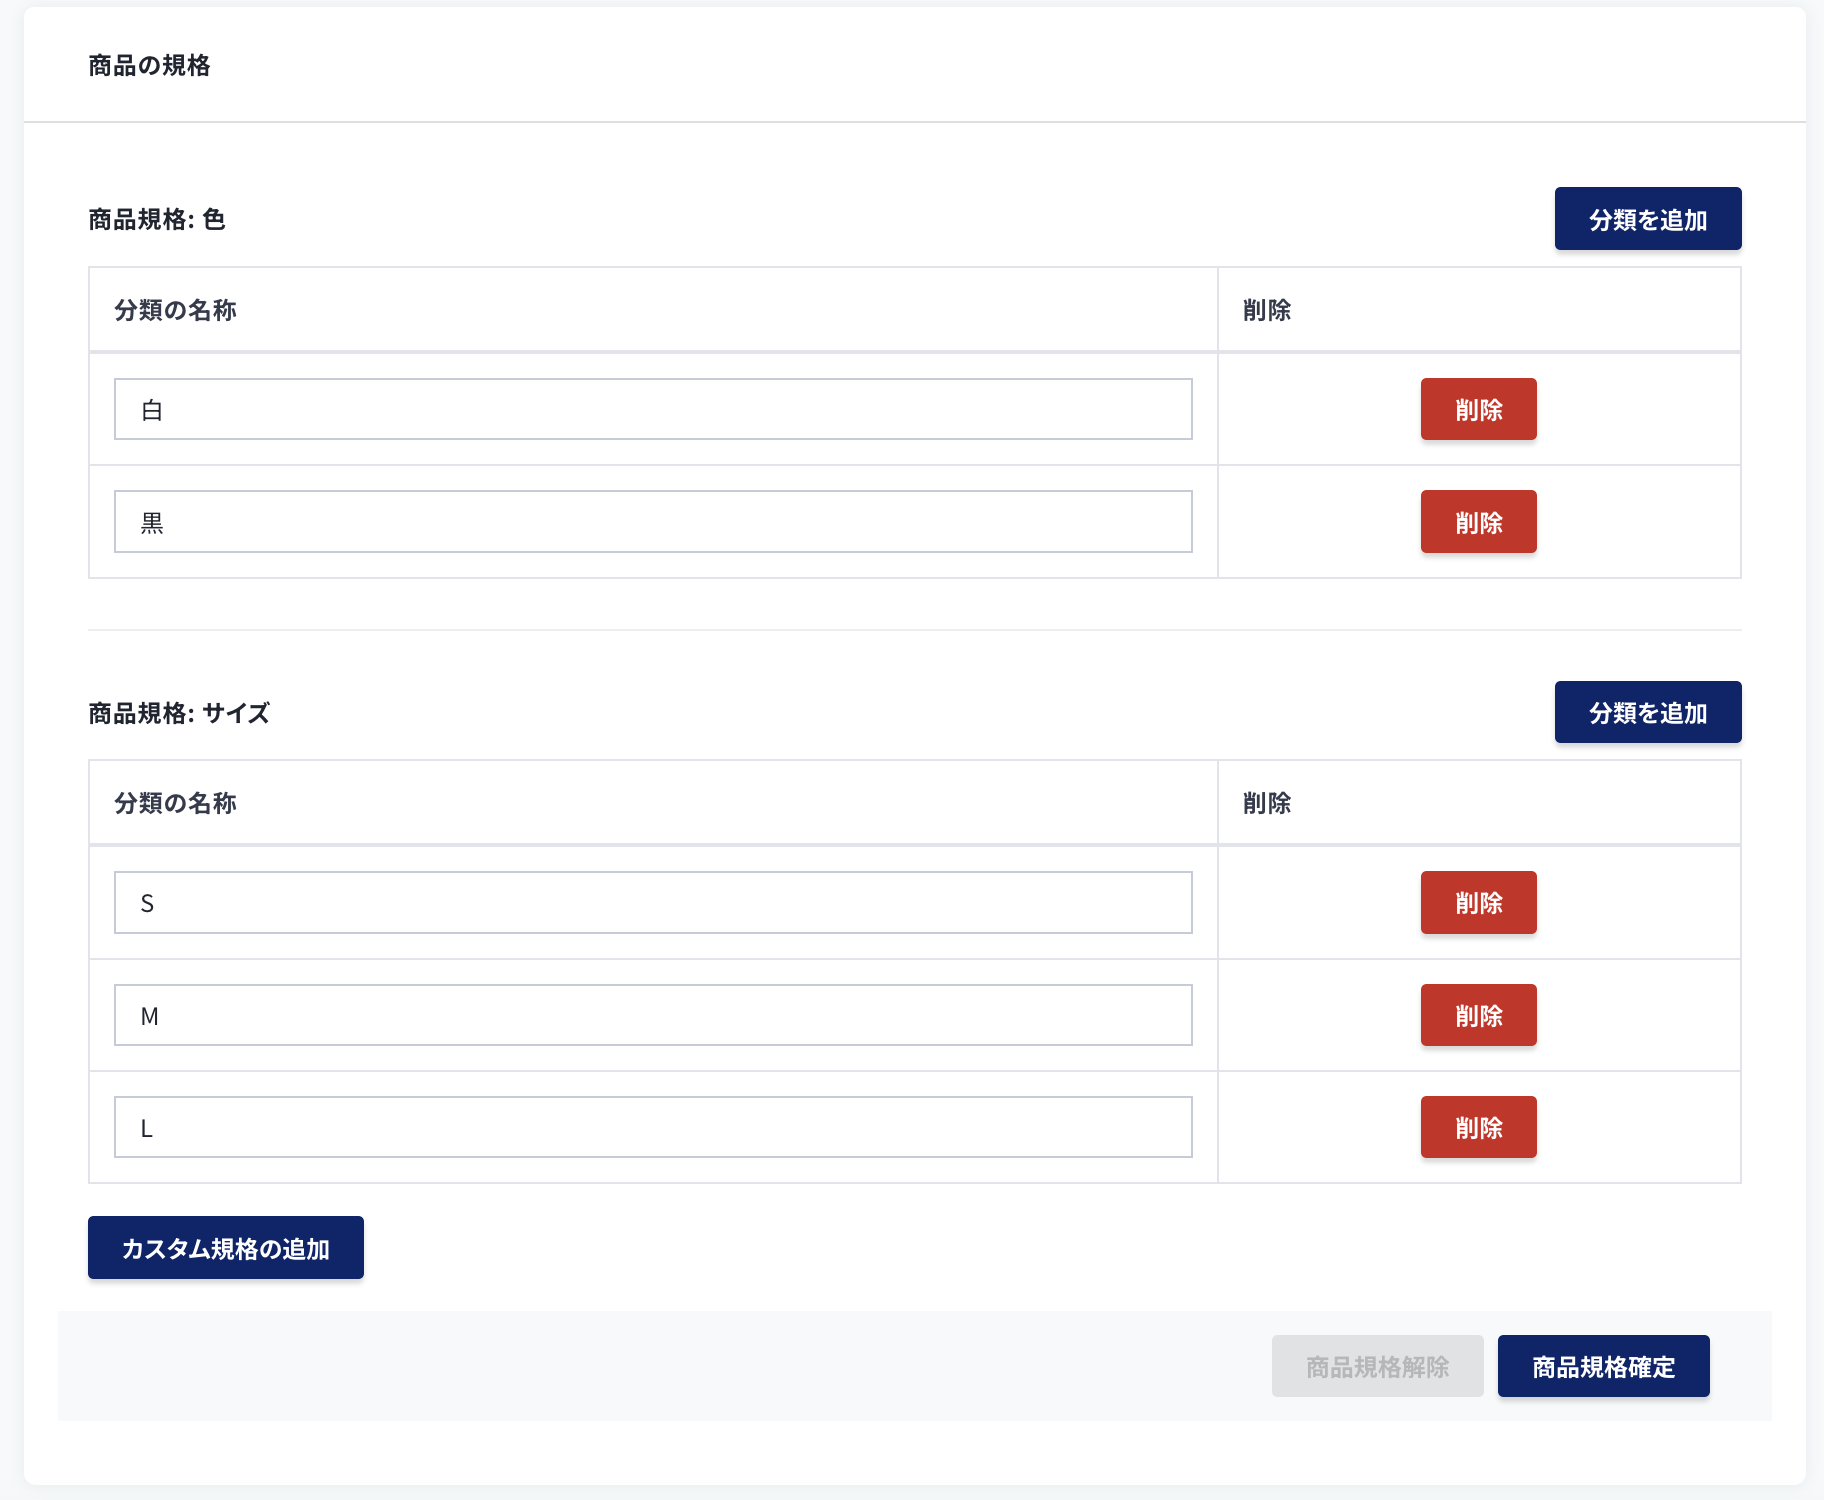Delete the L size classification
Viewport: 1824px width, 1500px height.
[1478, 1127]
